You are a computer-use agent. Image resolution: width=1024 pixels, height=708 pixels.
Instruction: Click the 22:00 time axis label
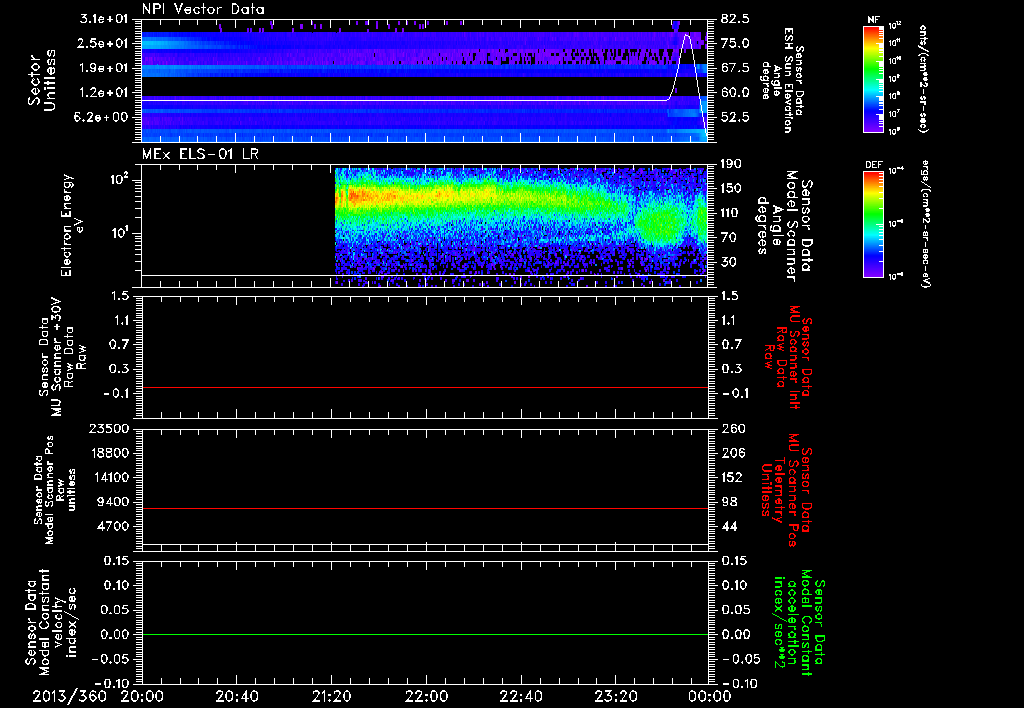pyautogui.click(x=426, y=696)
